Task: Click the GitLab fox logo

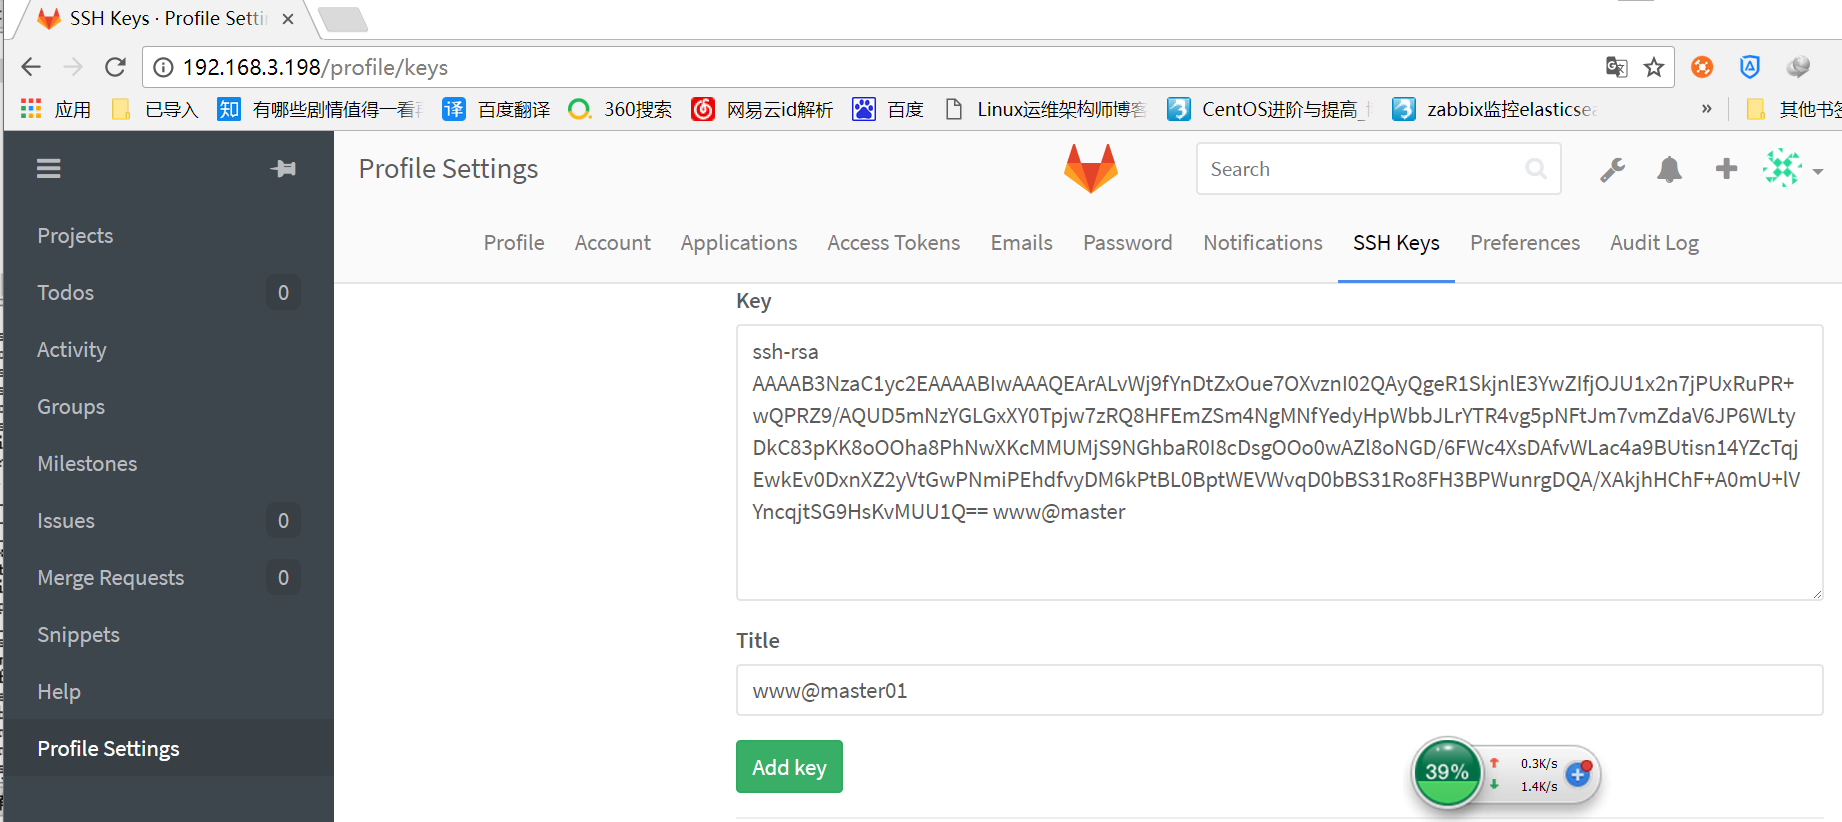Action: pyautogui.click(x=1090, y=168)
